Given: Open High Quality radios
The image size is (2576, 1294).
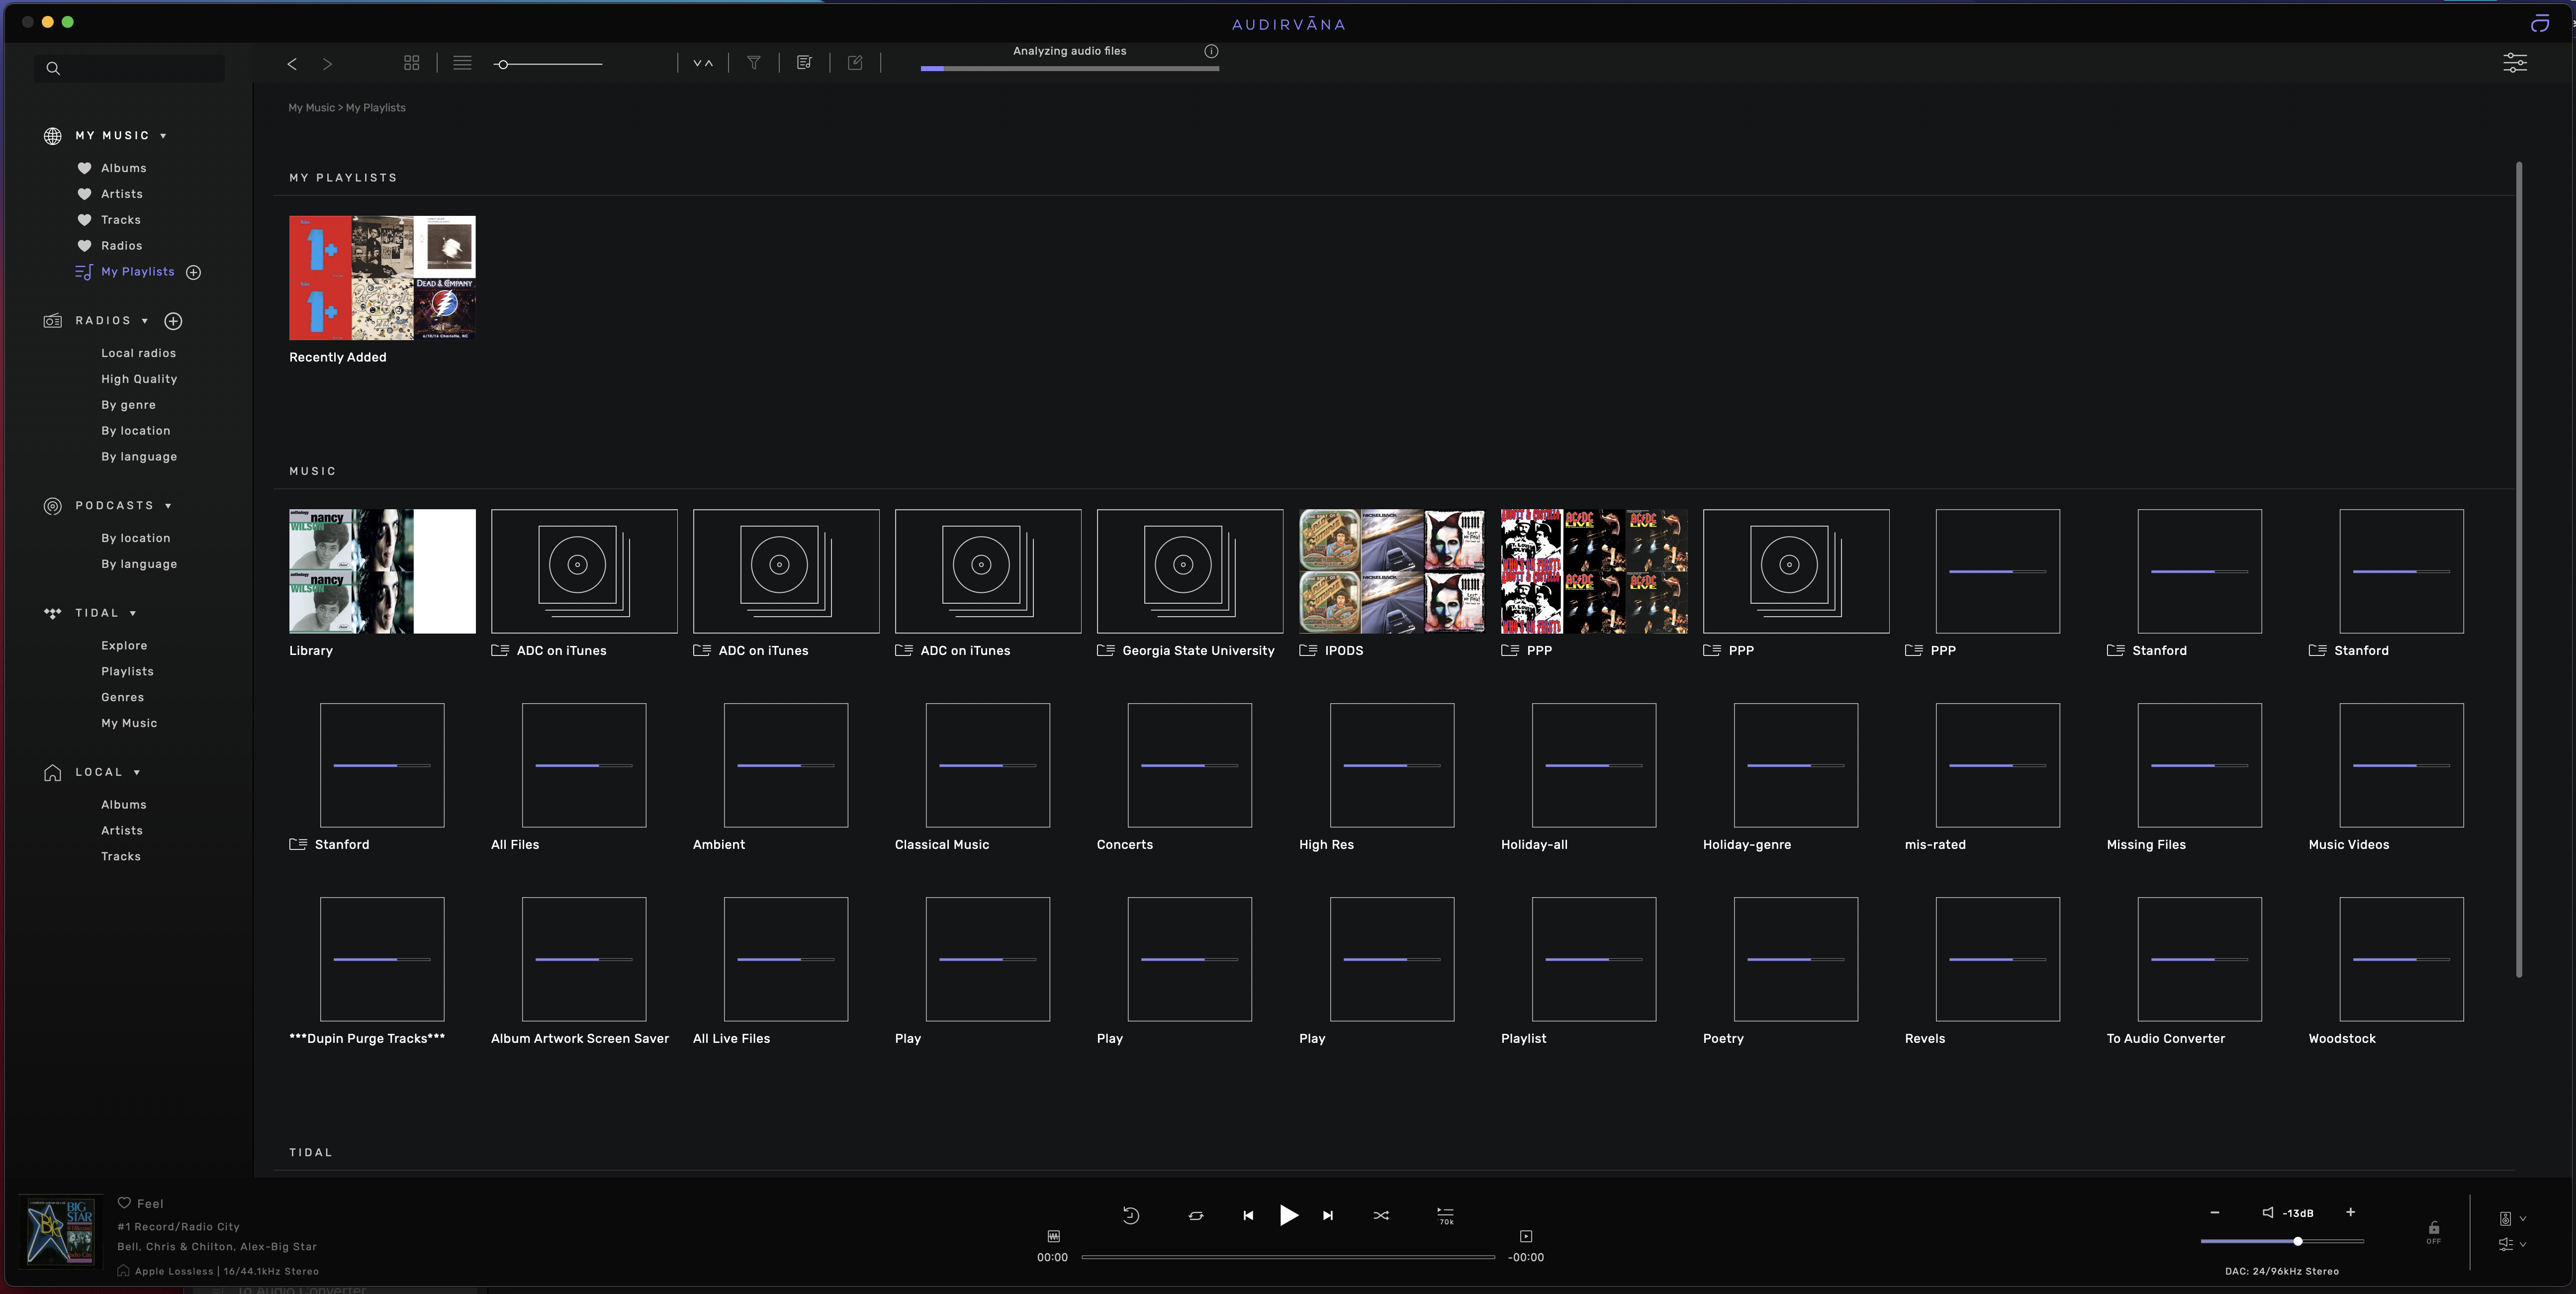Looking at the screenshot, I should coord(138,379).
